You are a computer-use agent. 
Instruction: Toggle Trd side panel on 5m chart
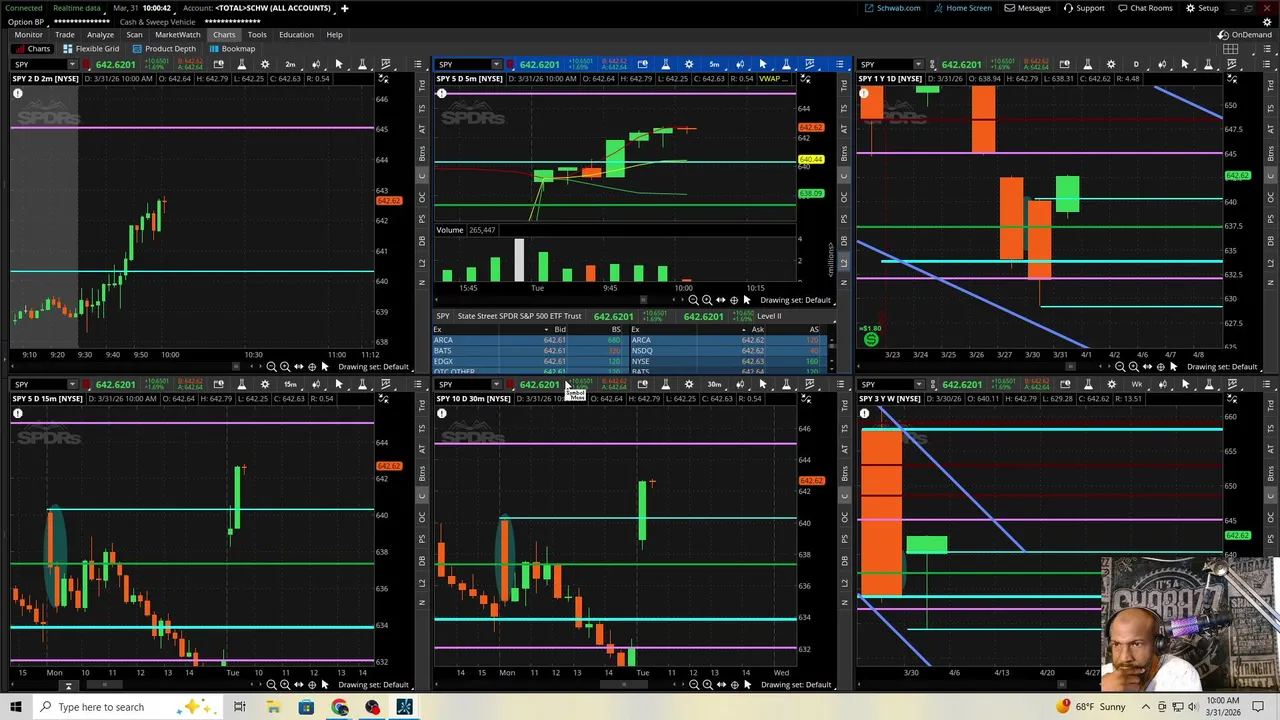click(845, 86)
